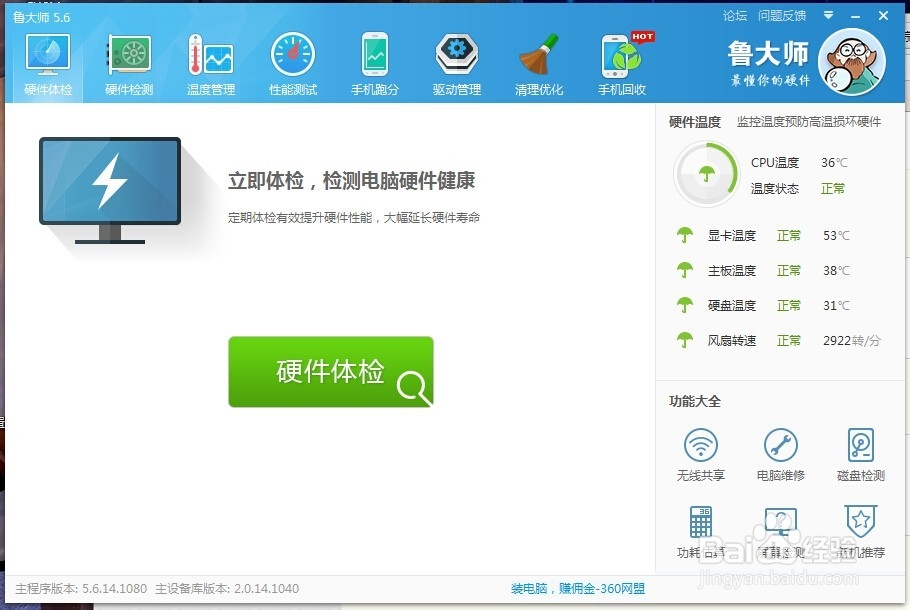Click the 主设备库版本 2.0.14.1040 text
Image resolution: width=910 pixels, height=610 pixels.
click(x=227, y=589)
